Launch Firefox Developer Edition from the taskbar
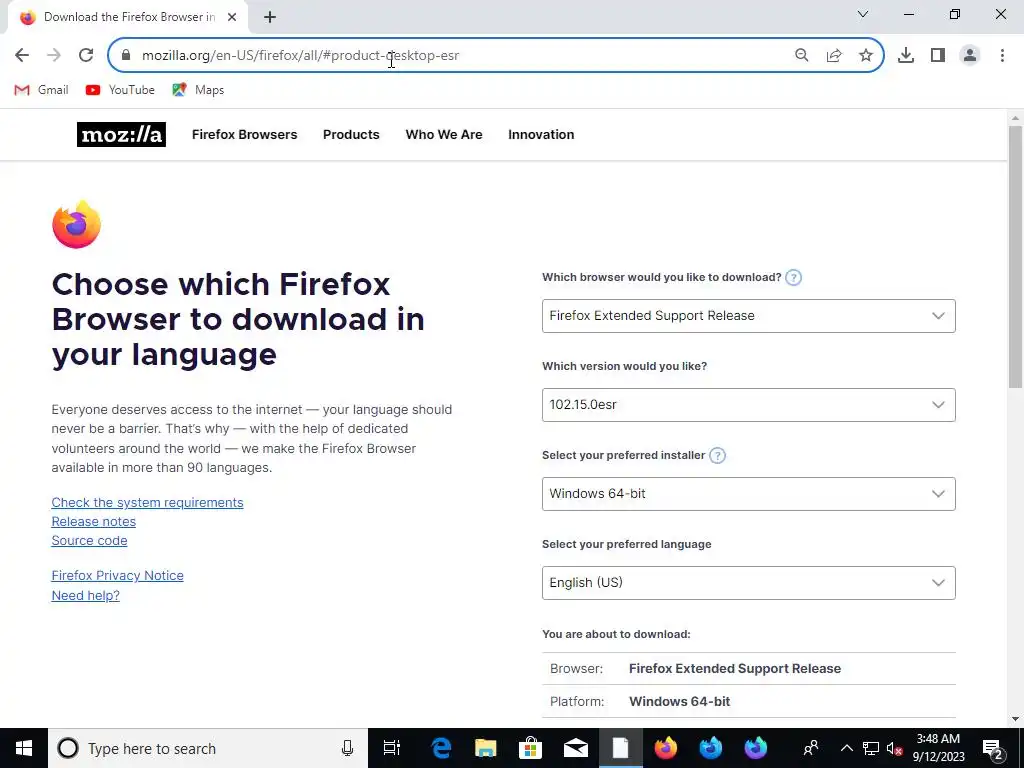The image size is (1024, 768). pos(711,748)
